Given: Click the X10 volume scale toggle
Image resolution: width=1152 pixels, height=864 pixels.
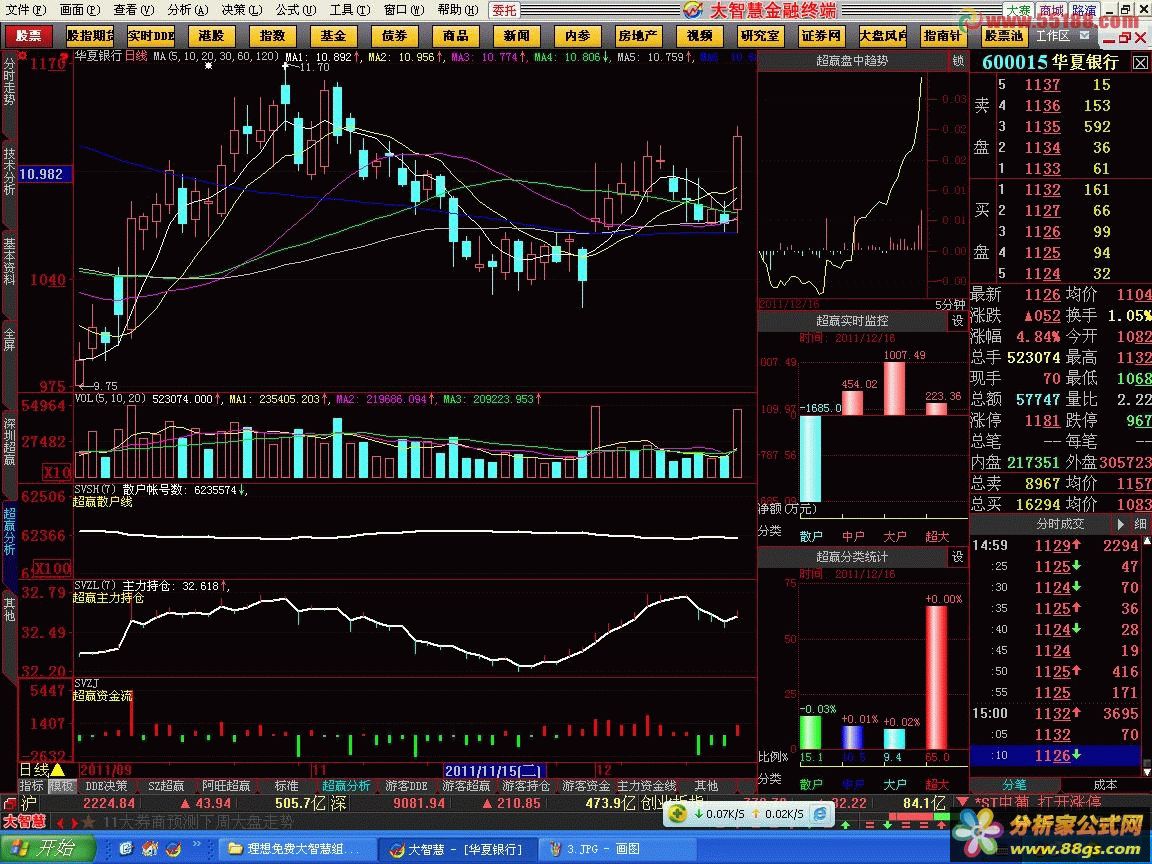Looking at the screenshot, I should pos(57,472).
